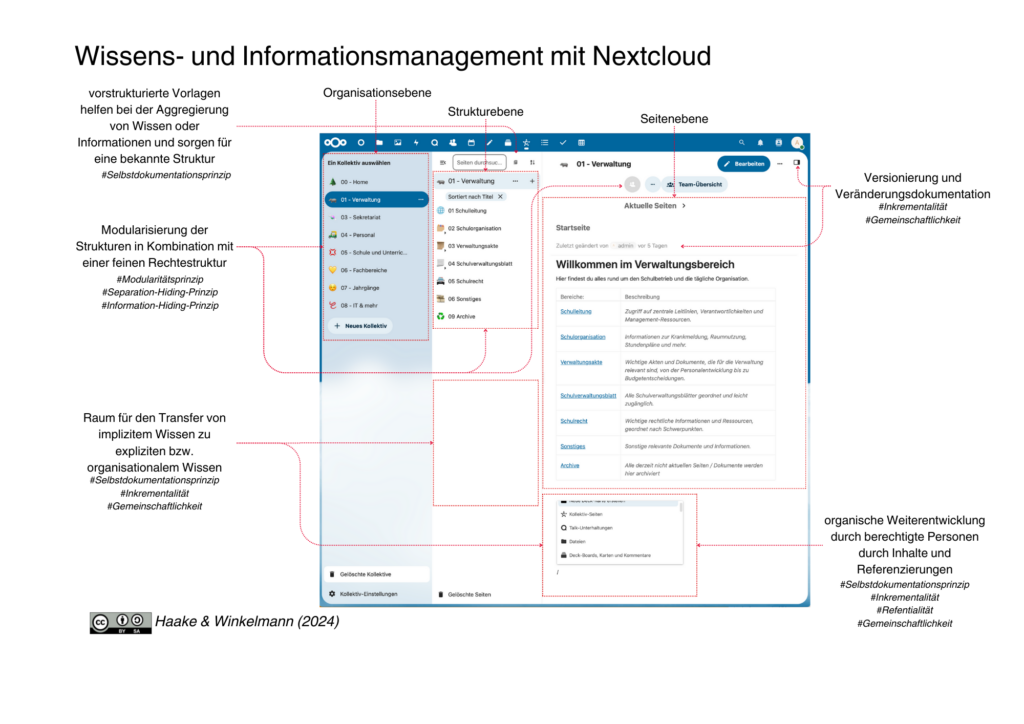
Task: Click the Bearbeiten edit button
Action: (x=744, y=164)
